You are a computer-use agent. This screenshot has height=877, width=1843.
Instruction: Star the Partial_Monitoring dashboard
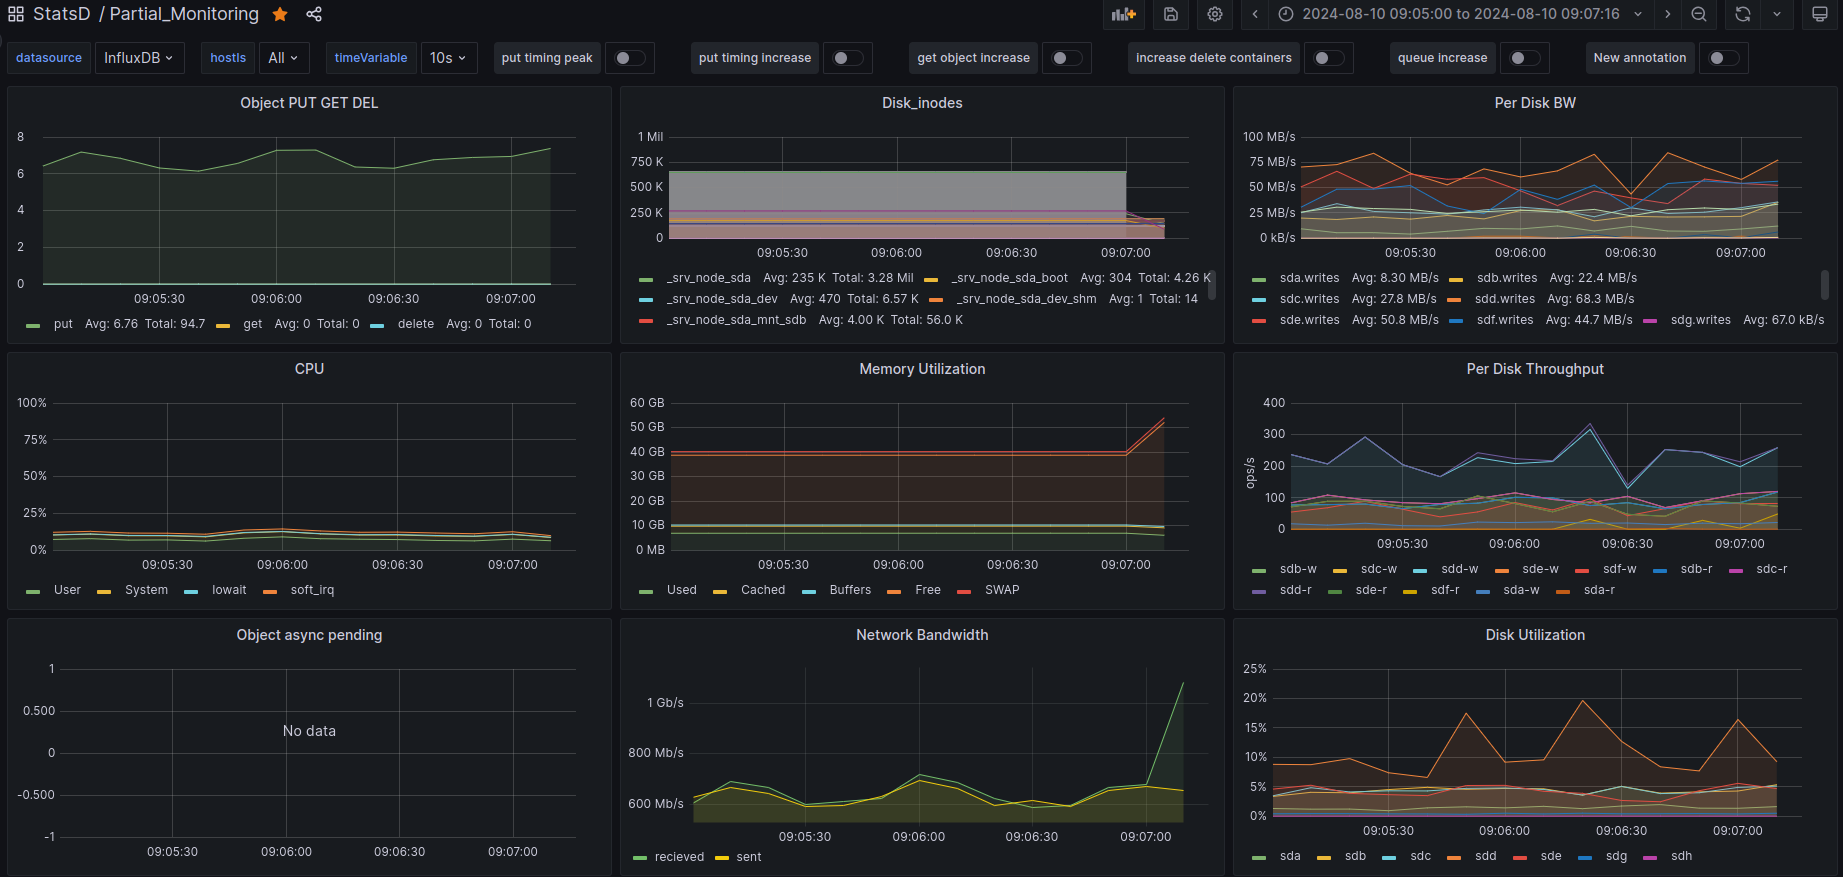tap(280, 14)
